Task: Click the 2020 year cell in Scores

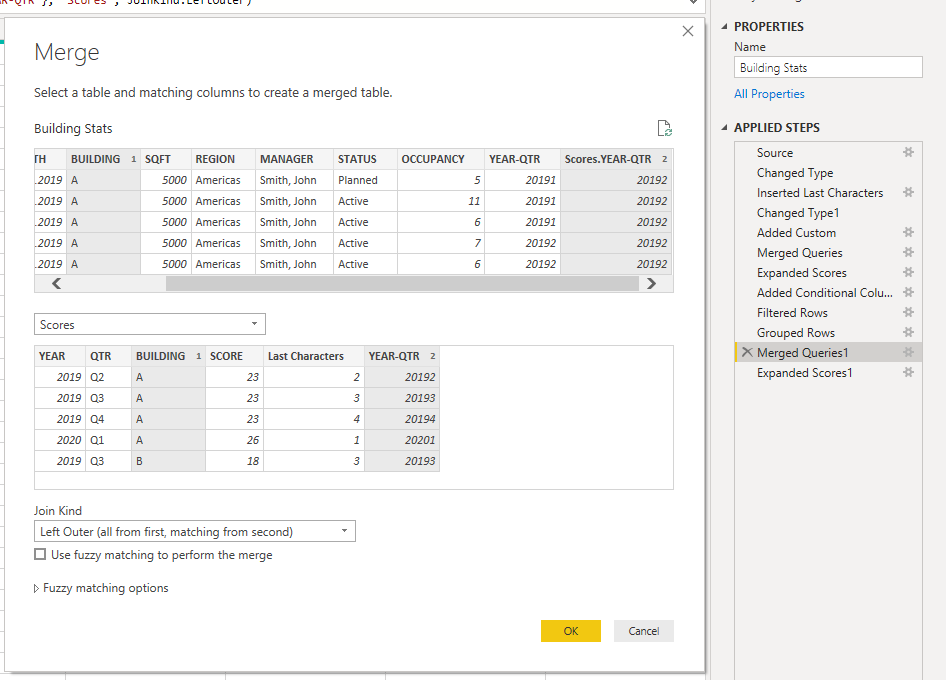Action: (x=60, y=440)
